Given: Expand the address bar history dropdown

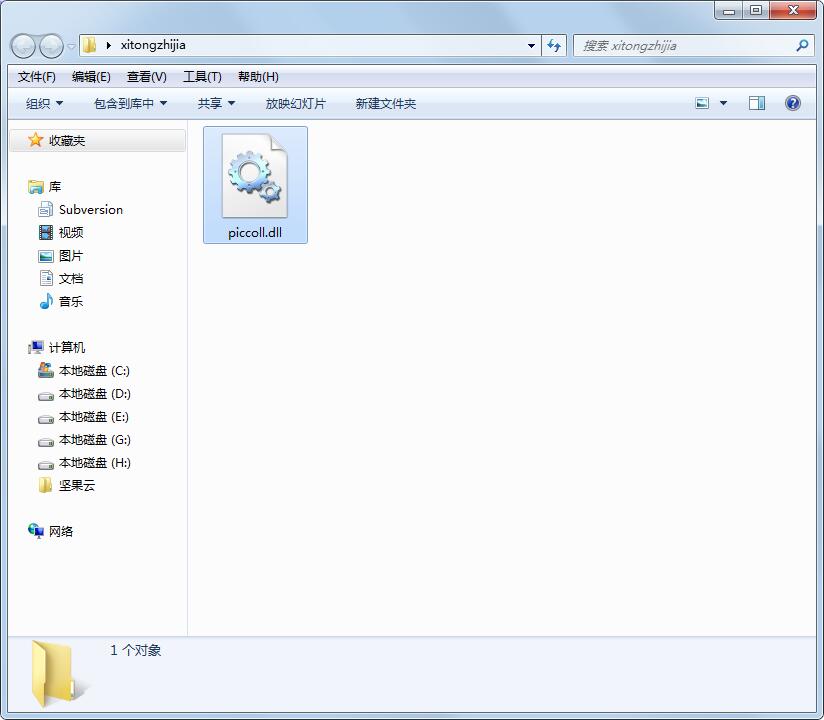Looking at the screenshot, I should tap(532, 45).
